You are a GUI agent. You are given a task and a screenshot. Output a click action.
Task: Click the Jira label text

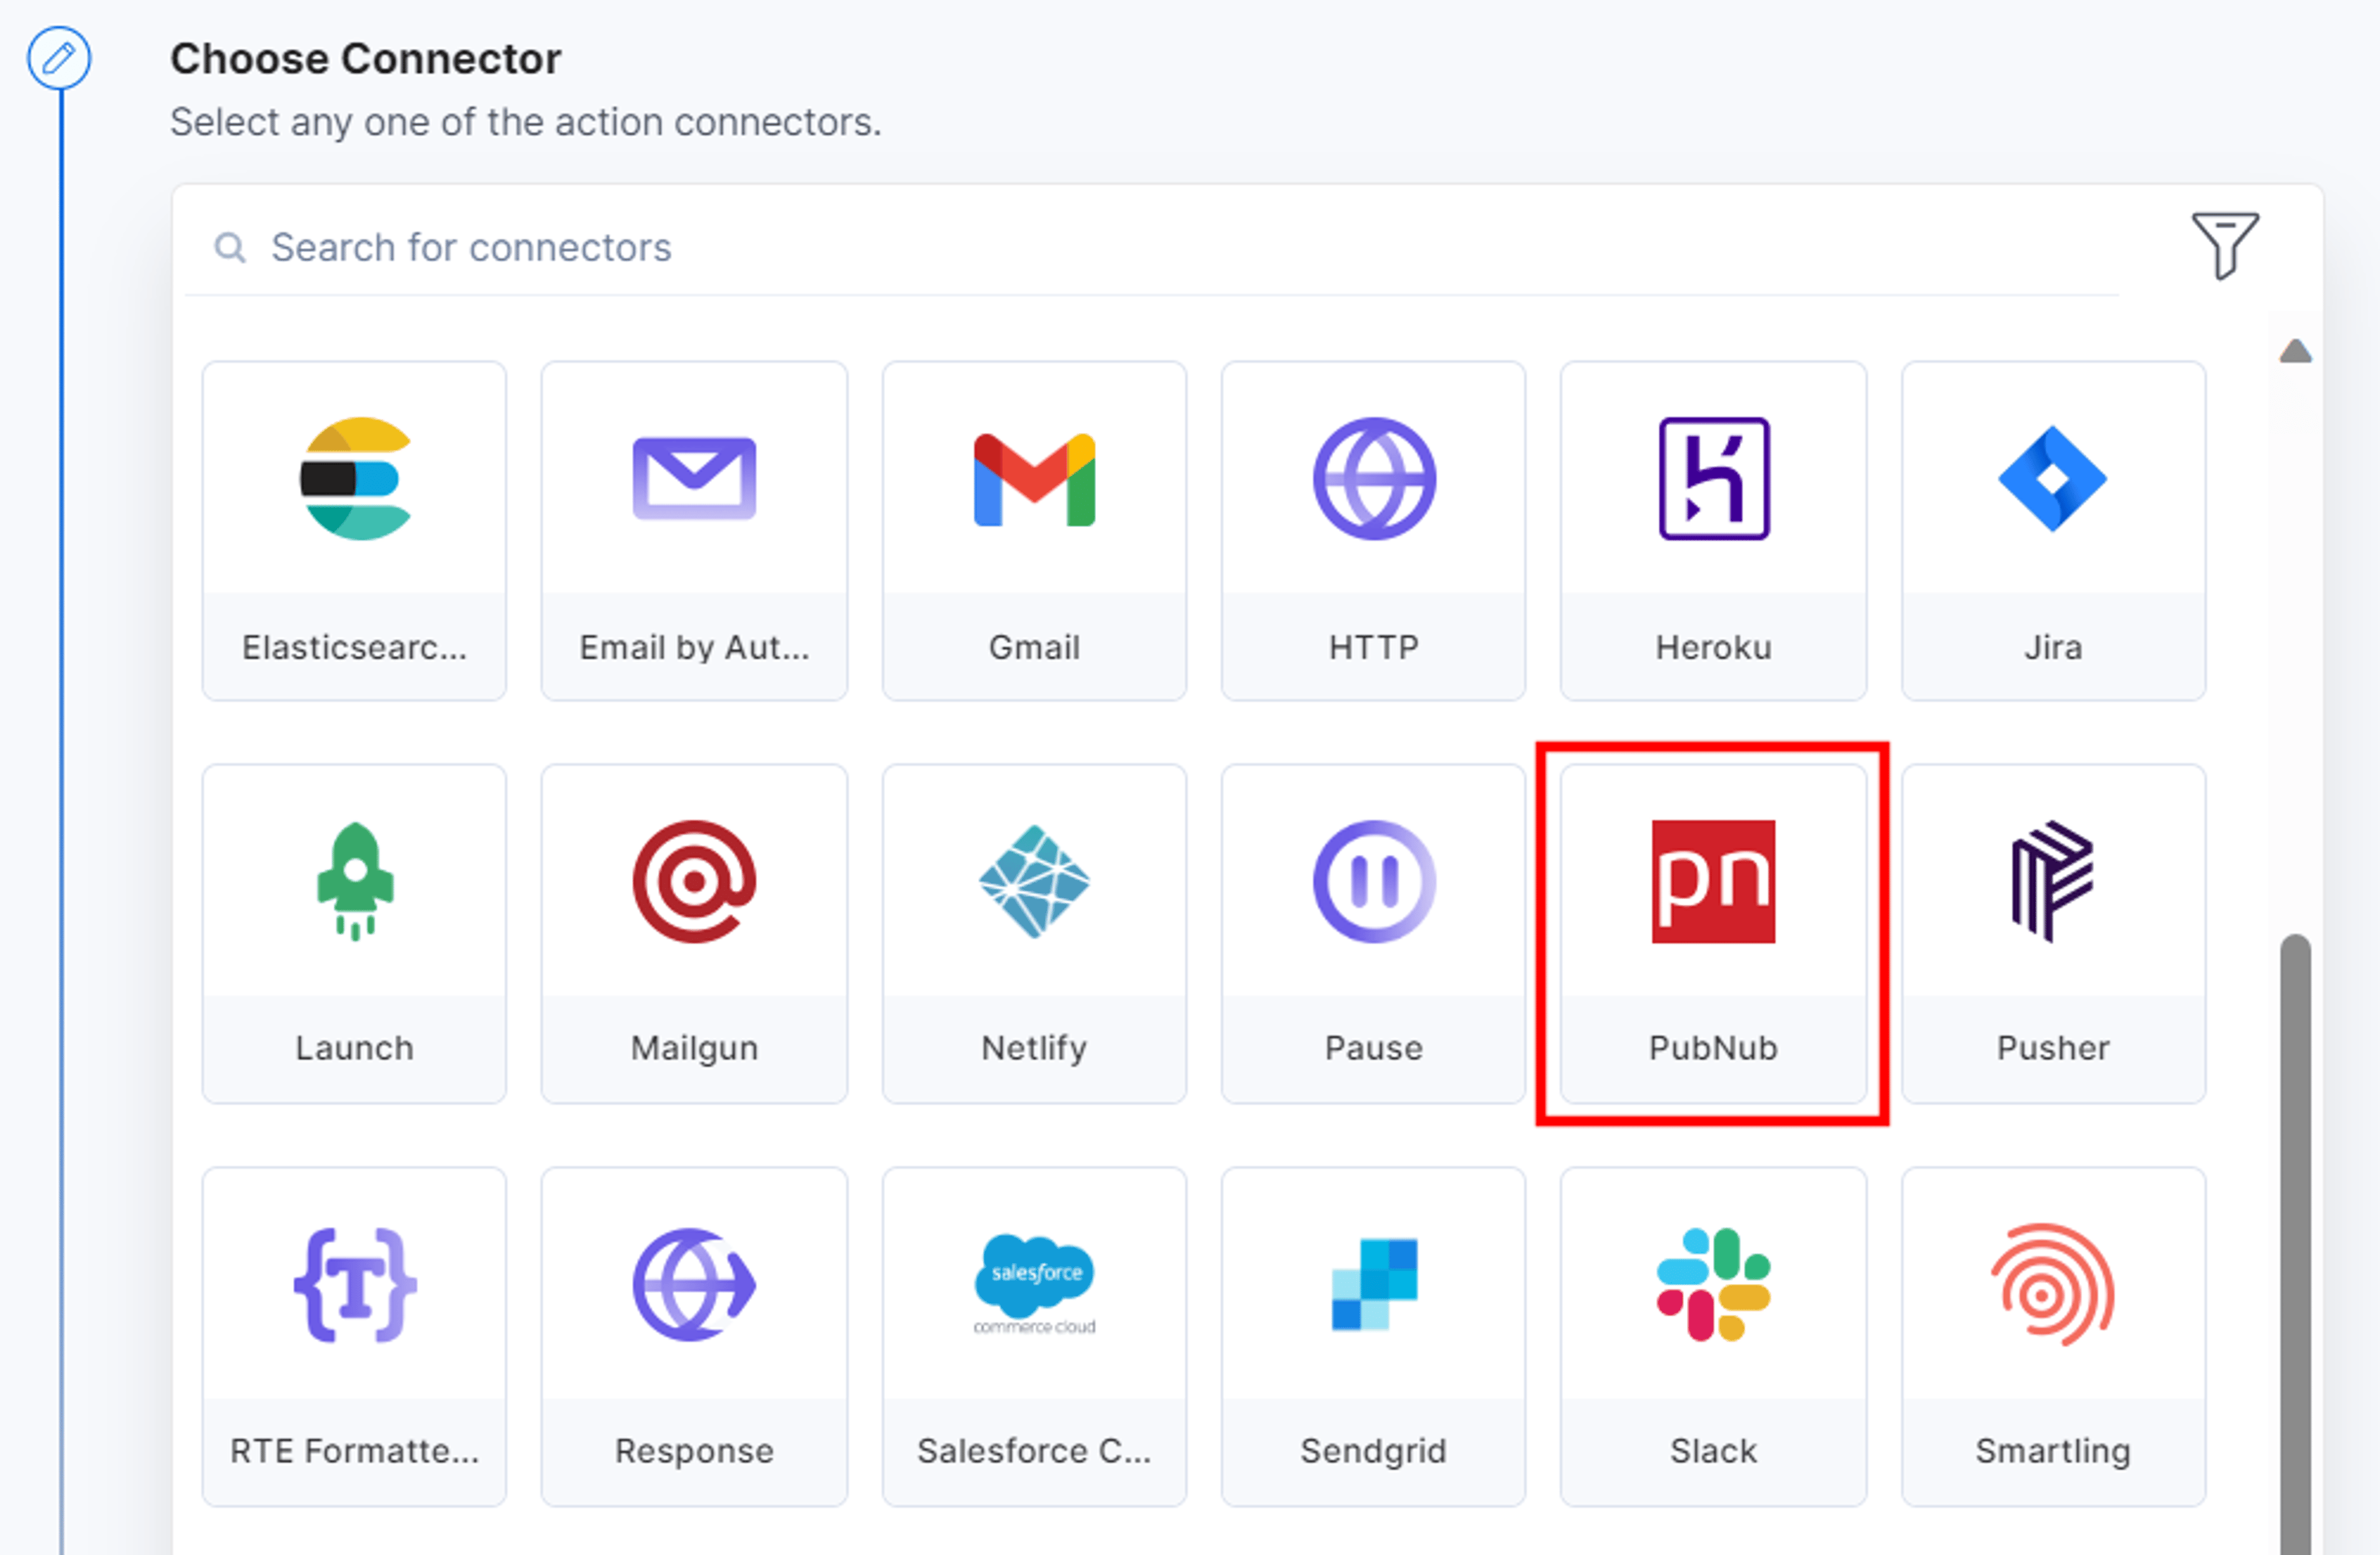point(2053,647)
